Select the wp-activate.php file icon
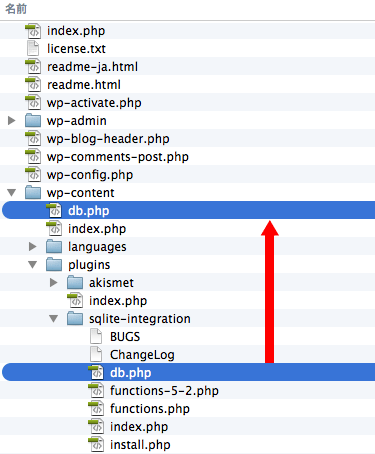375x454 pixels. [x=33, y=103]
